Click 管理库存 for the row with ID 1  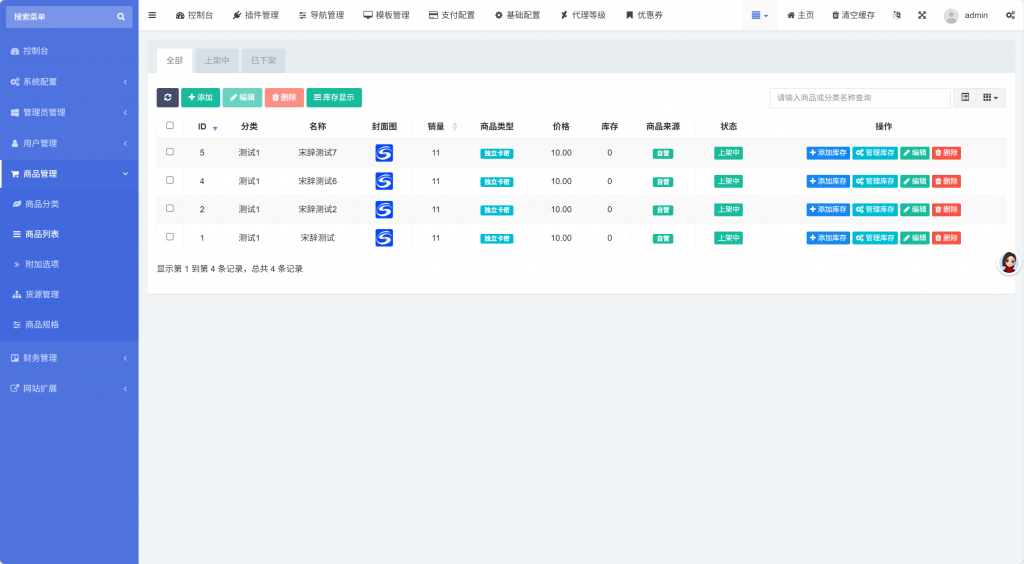click(x=875, y=238)
